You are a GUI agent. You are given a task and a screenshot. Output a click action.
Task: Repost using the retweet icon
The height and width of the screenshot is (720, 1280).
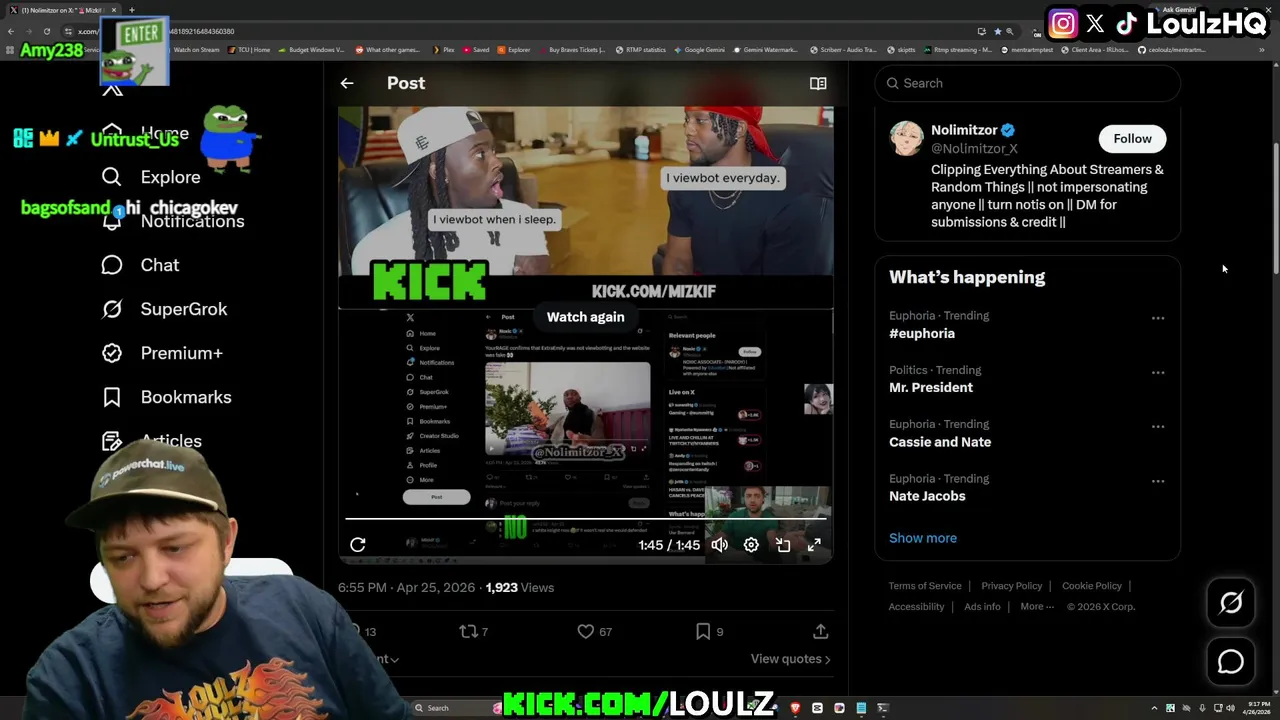click(468, 632)
